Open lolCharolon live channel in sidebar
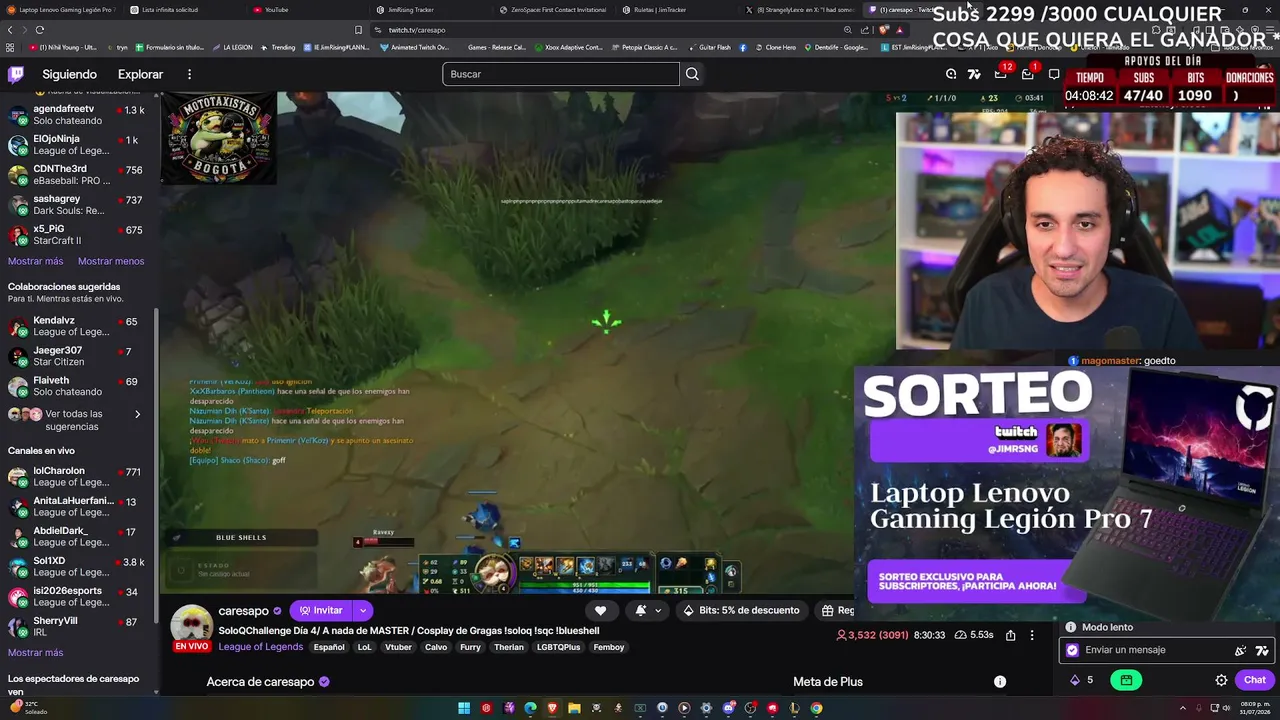1280x720 pixels. click(78, 477)
